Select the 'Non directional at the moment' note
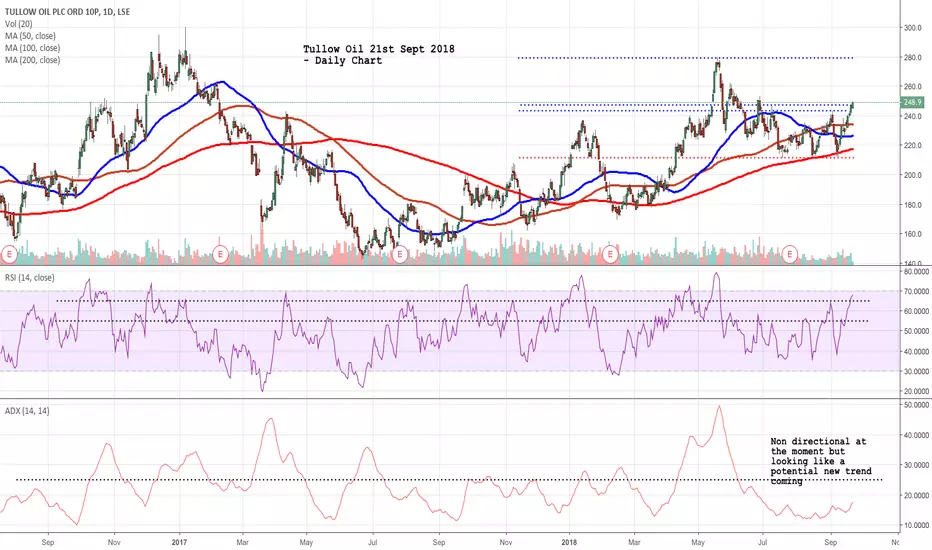Viewport: 932px width, 550px height. click(x=821, y=461)
